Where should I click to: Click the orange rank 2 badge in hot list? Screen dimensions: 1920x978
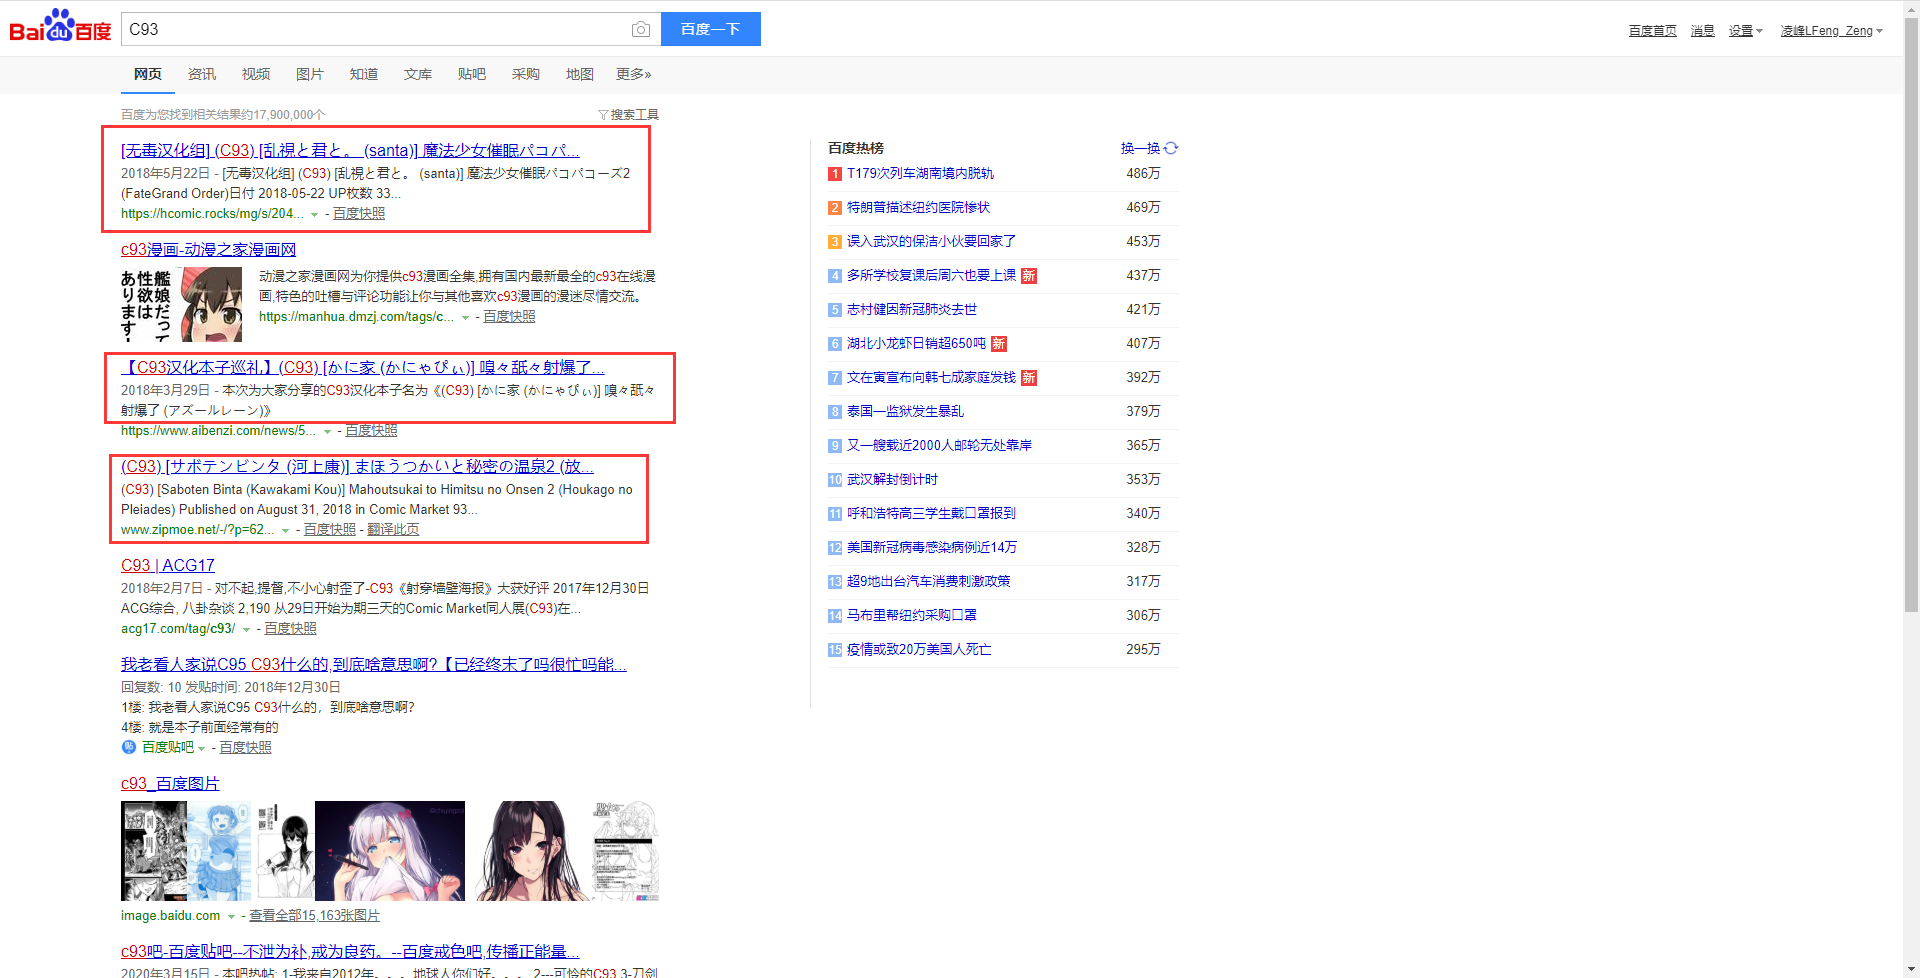835,208
